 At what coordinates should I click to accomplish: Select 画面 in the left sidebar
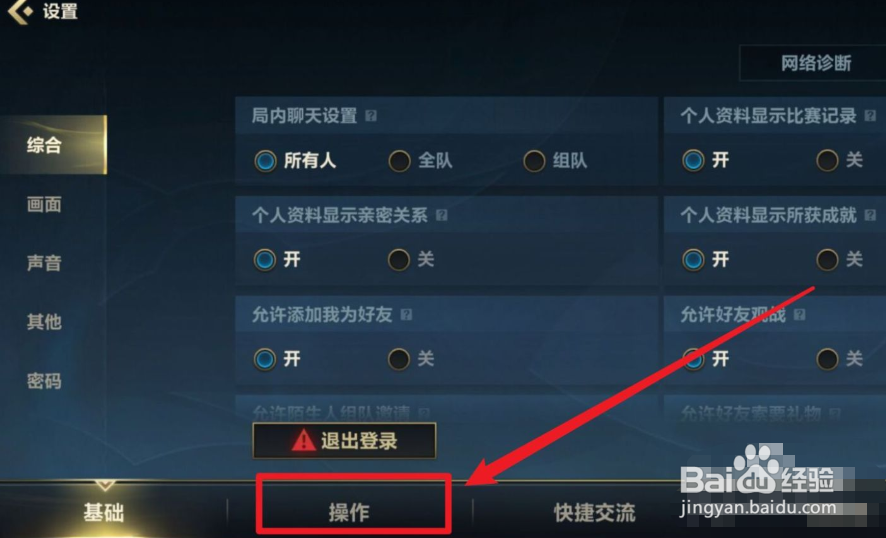click(x=44, y=204)
